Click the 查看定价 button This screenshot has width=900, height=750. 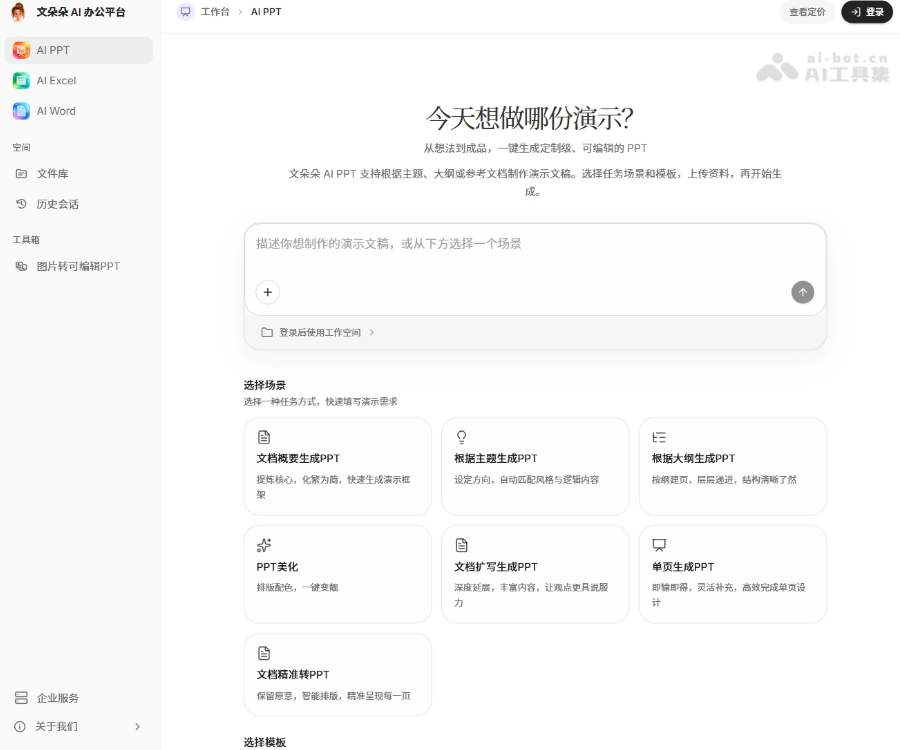(807, 12)
